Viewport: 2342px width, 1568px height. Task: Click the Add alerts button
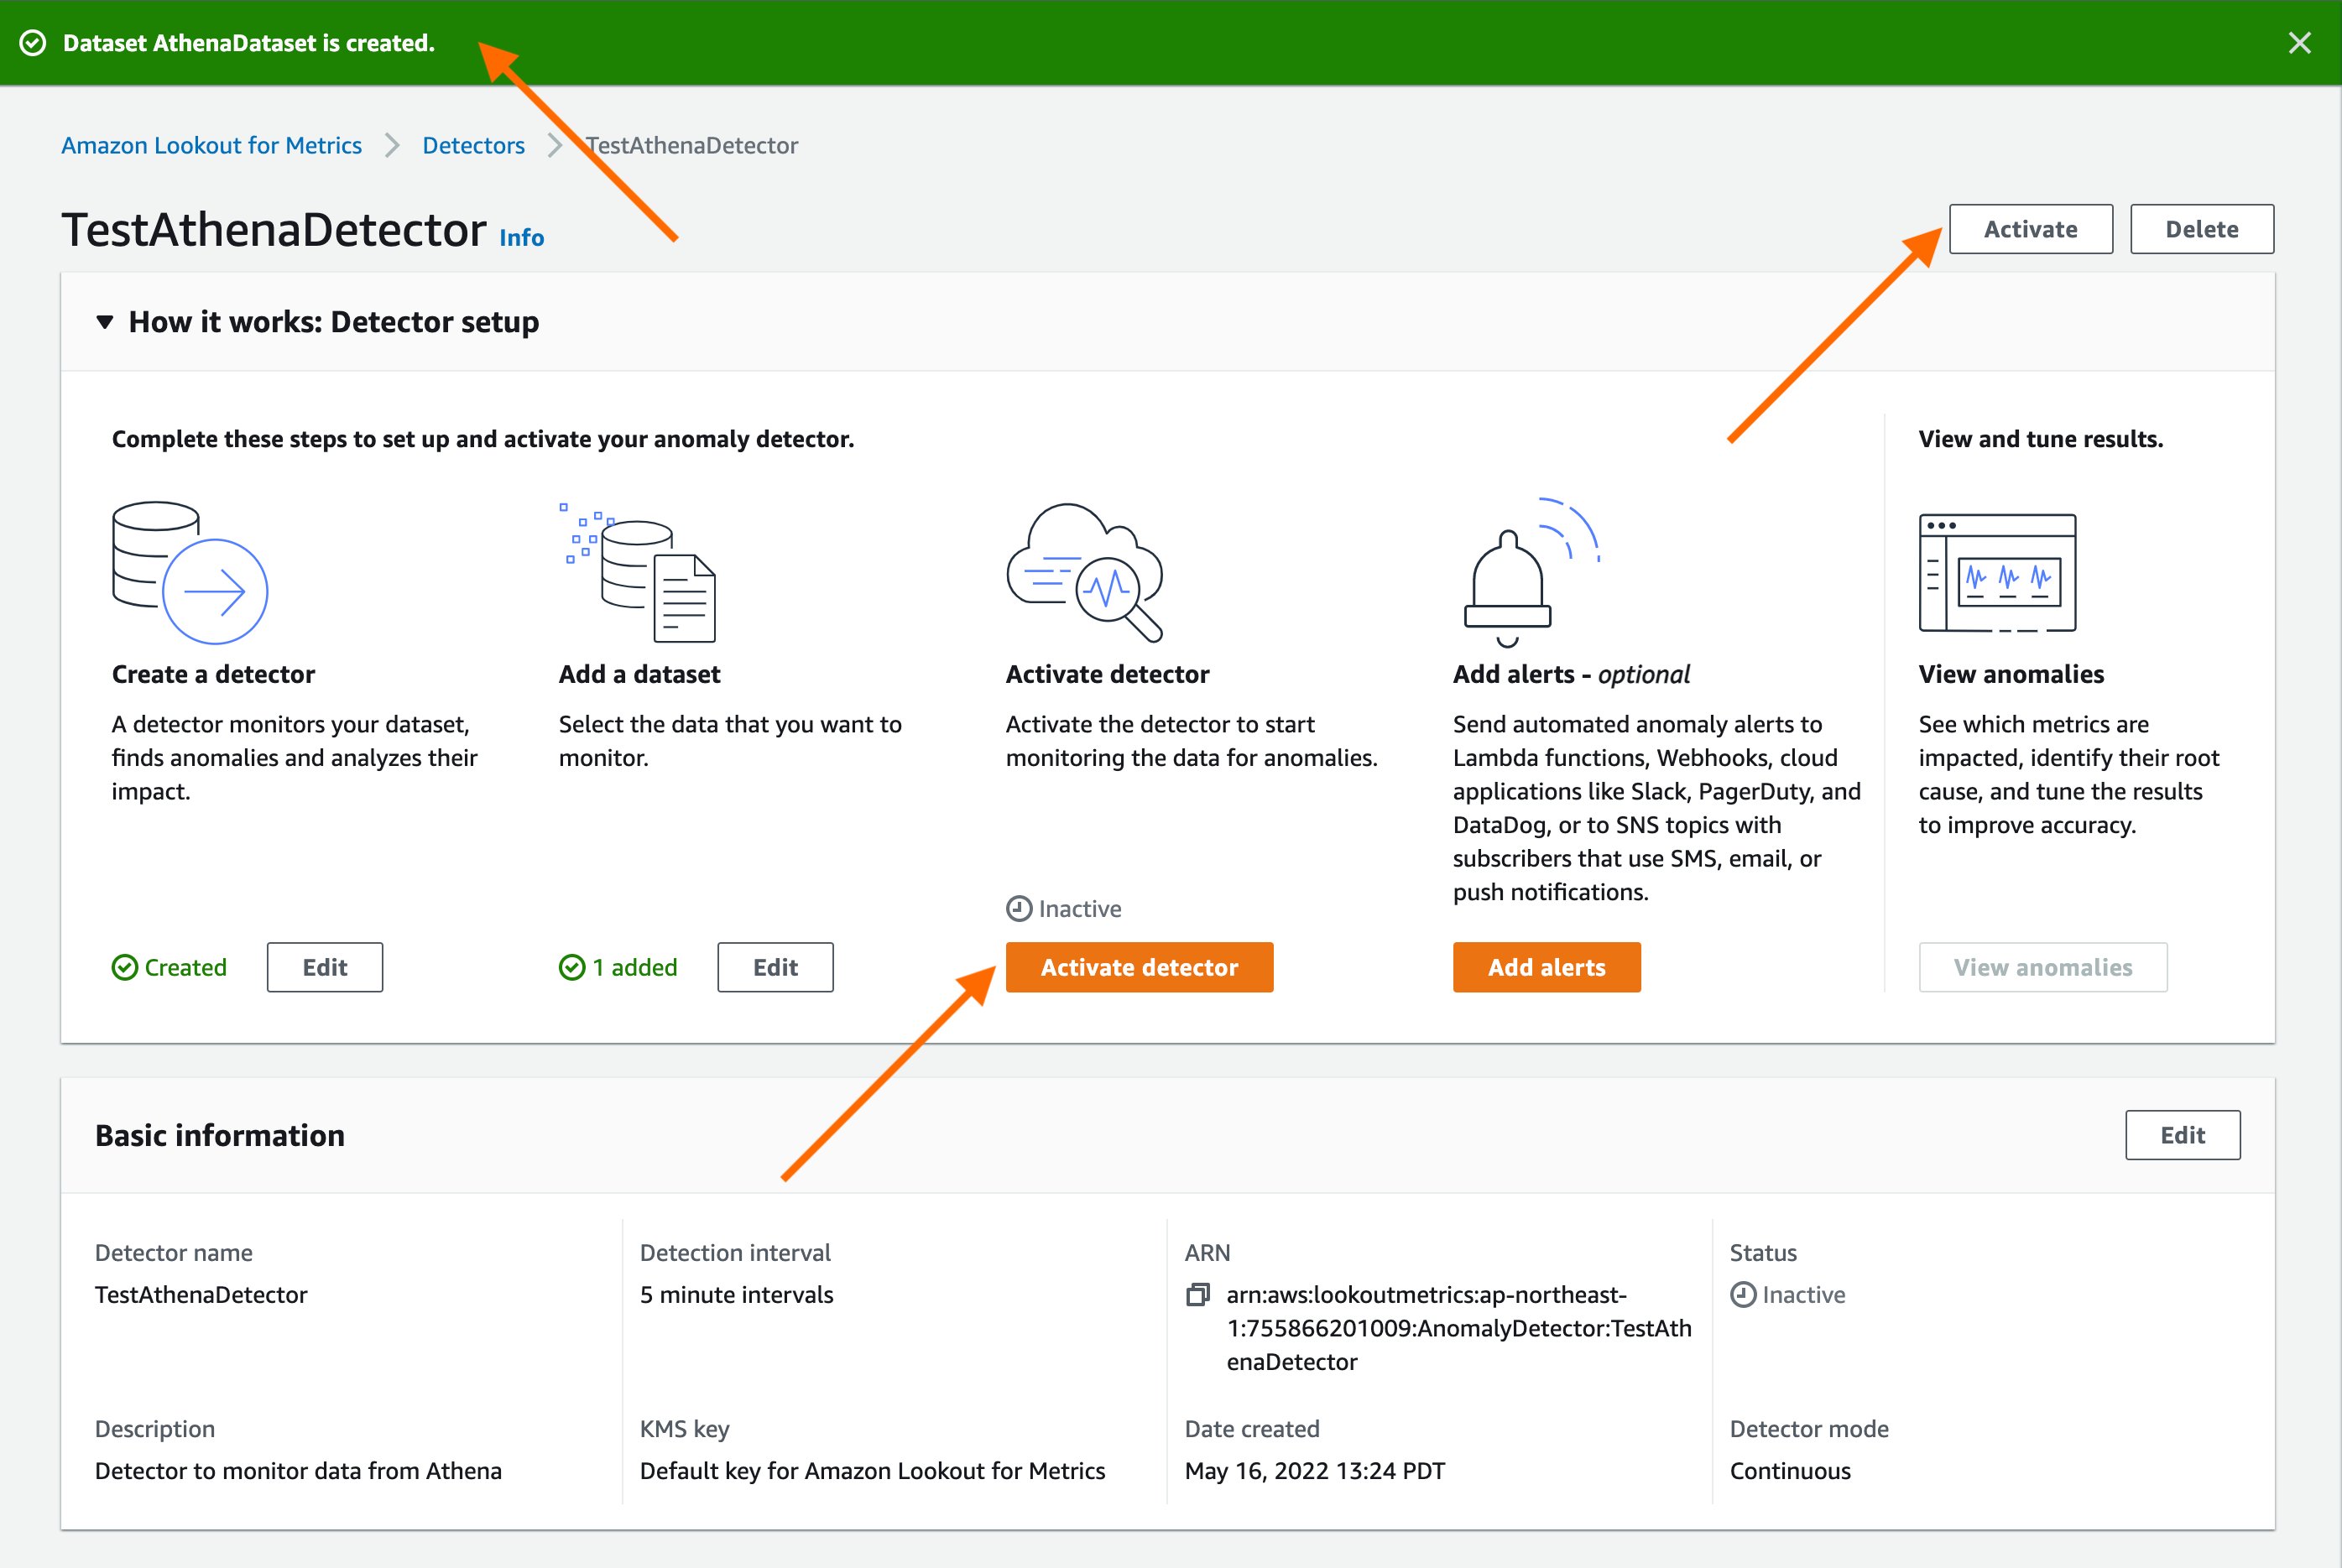1546,967
